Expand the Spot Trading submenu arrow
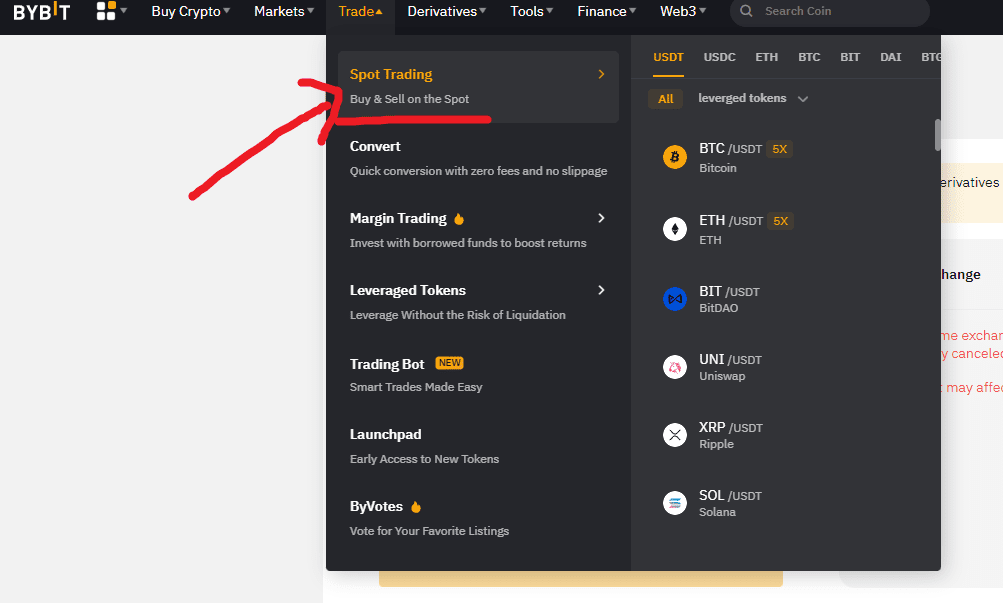This screenshot has width=1003, height=603. [x=601, y=74]
